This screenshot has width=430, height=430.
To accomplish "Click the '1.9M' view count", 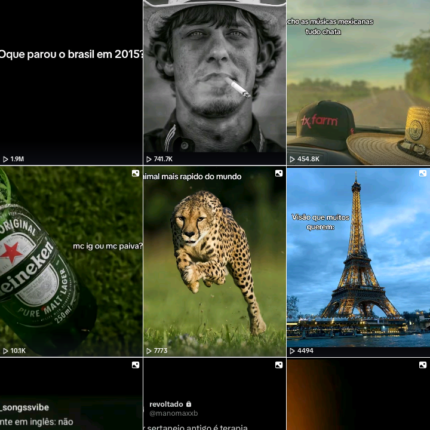I will [x=17, y=159].
